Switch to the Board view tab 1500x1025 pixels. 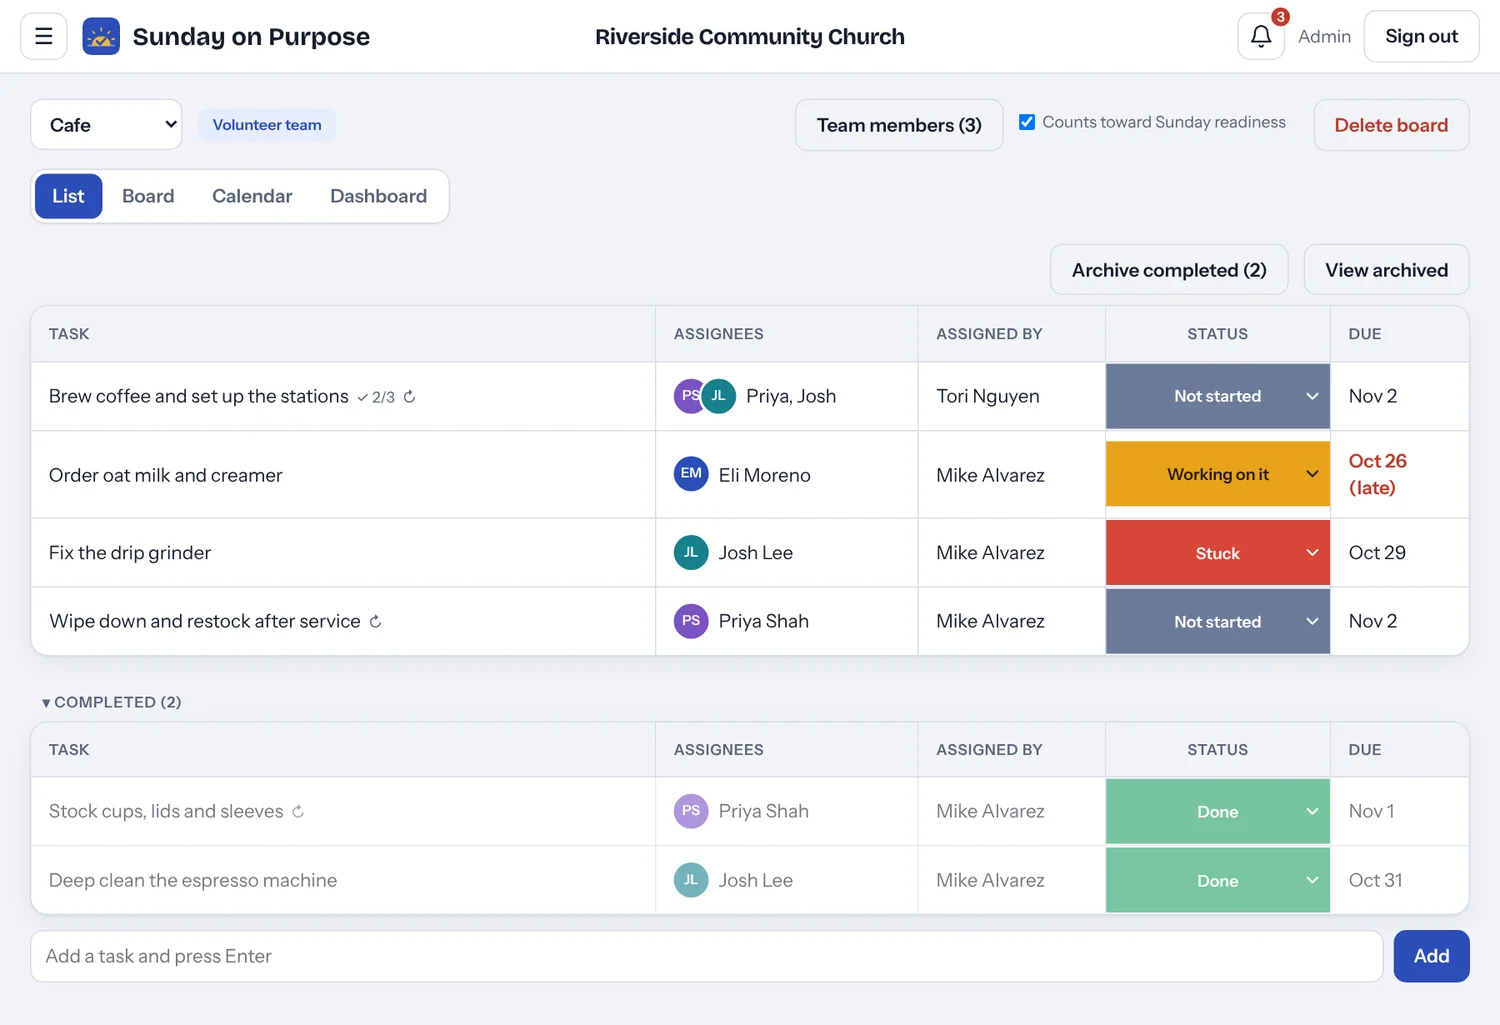[x=148, y=196]
